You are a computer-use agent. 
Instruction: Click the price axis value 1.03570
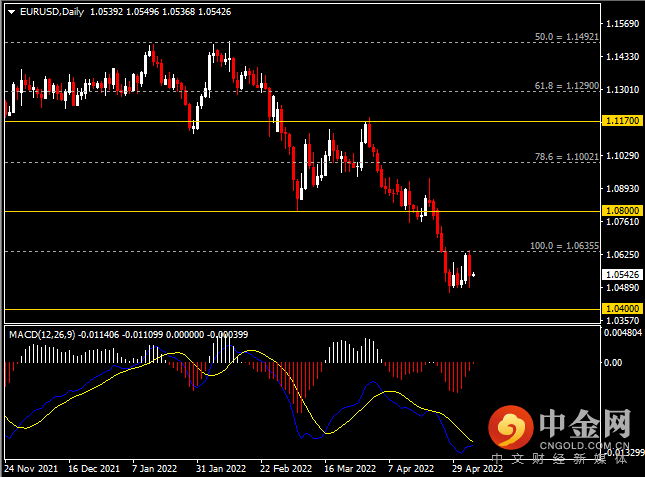click(x=622, y=320)
